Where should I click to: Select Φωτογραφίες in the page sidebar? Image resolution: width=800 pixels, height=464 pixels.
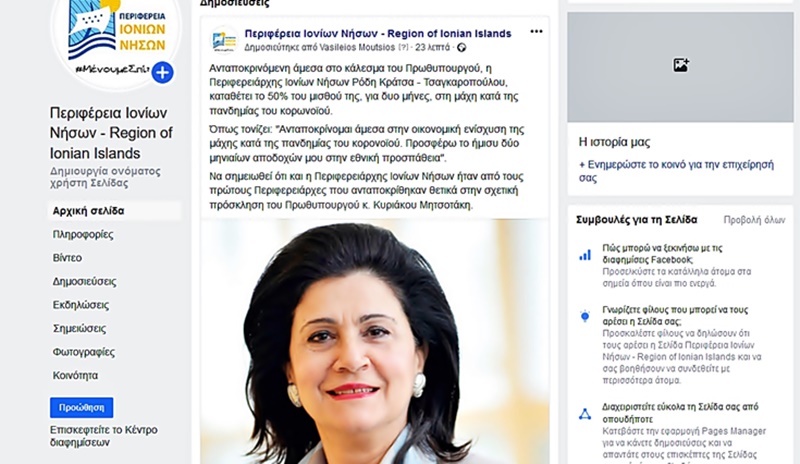coord(83,352)
